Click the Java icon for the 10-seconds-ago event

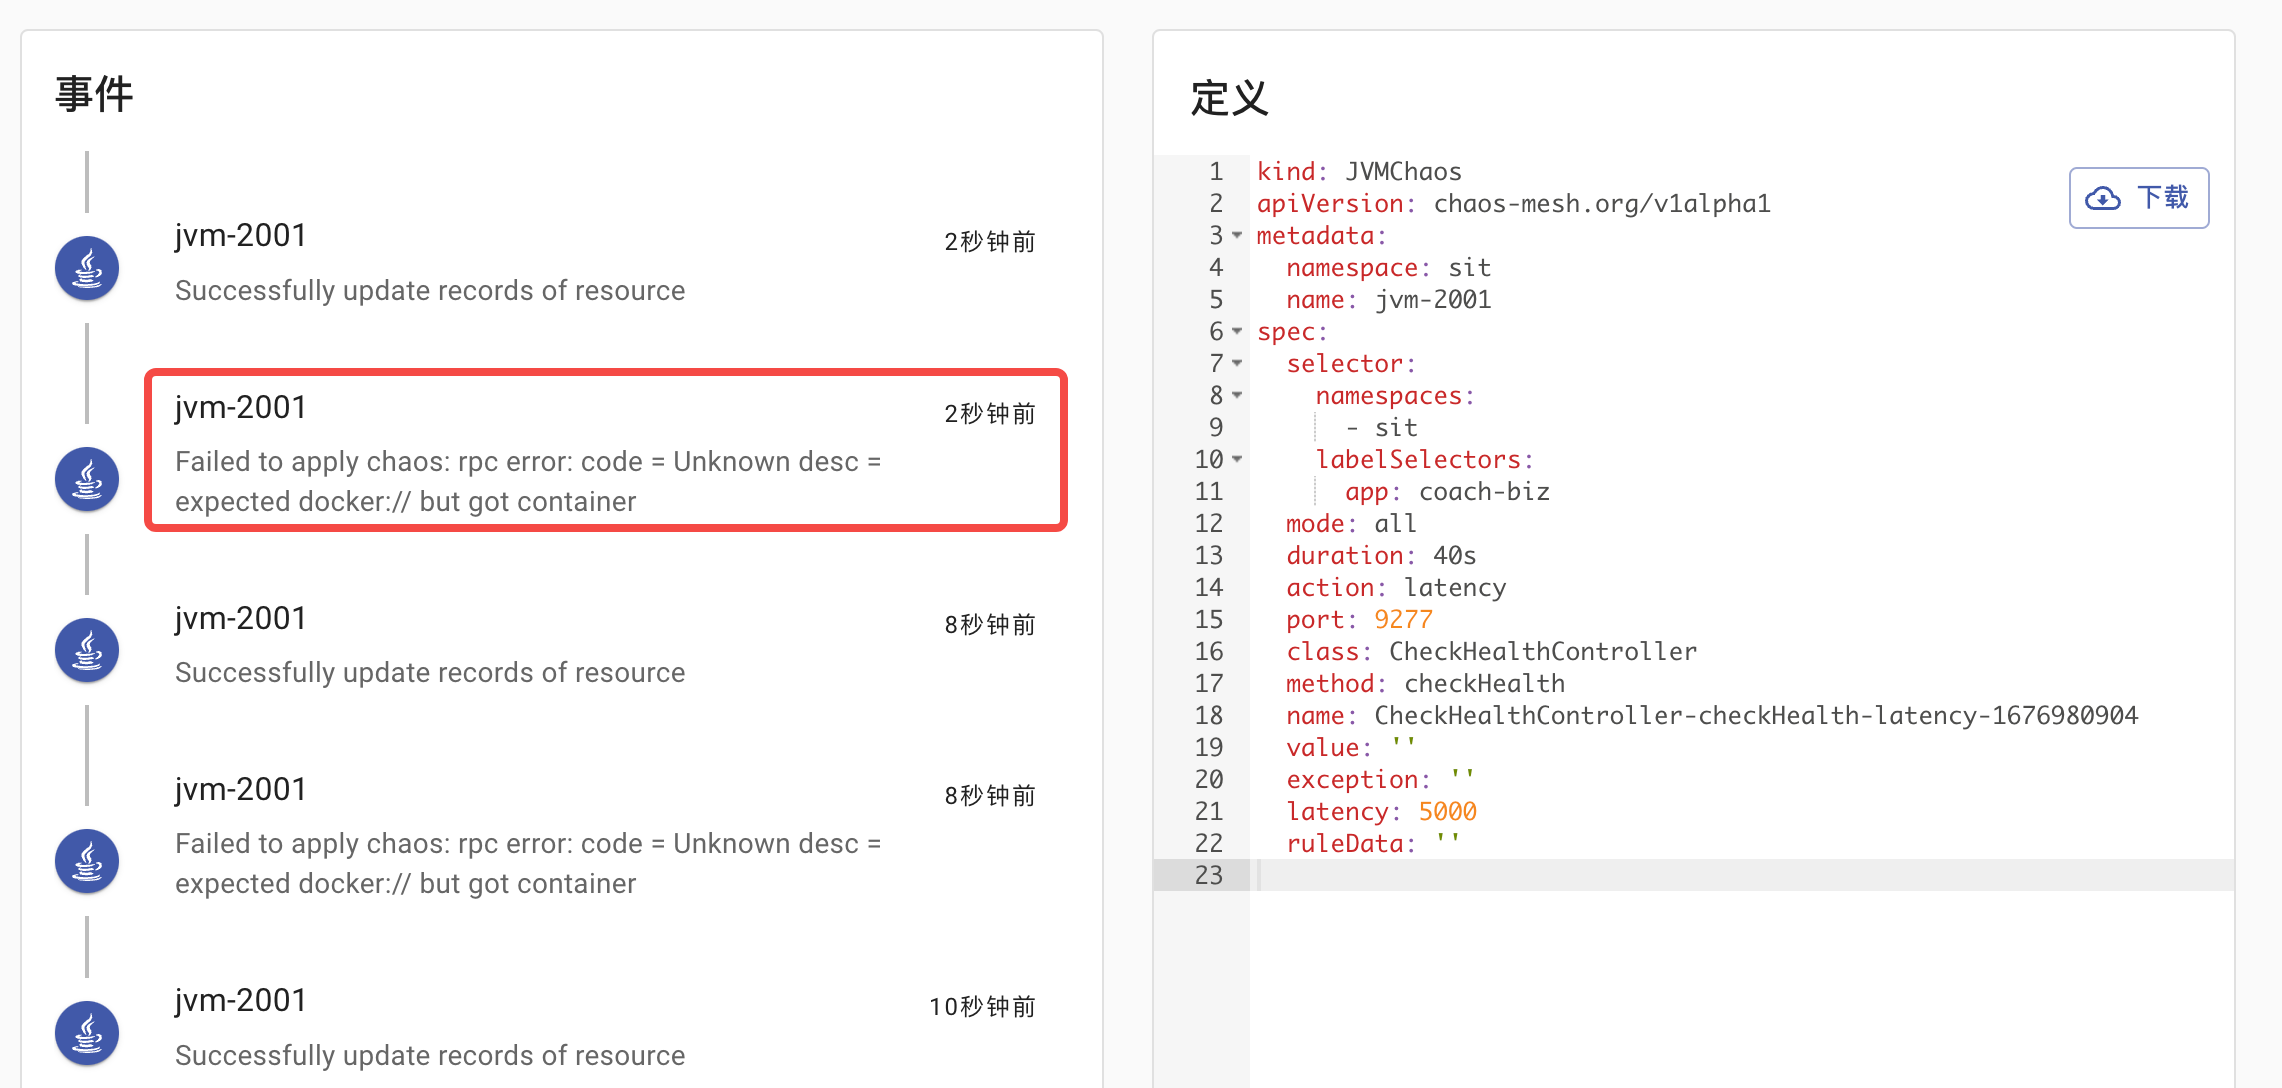(x=87, y=1033)
